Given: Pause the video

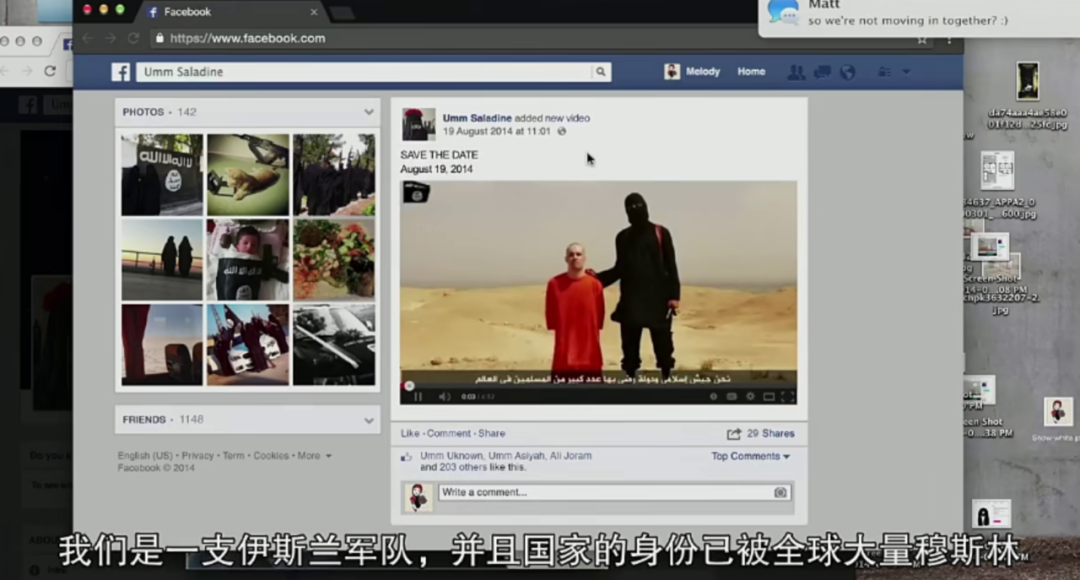Looking at the screenshot, I should (x=418, y=396).
